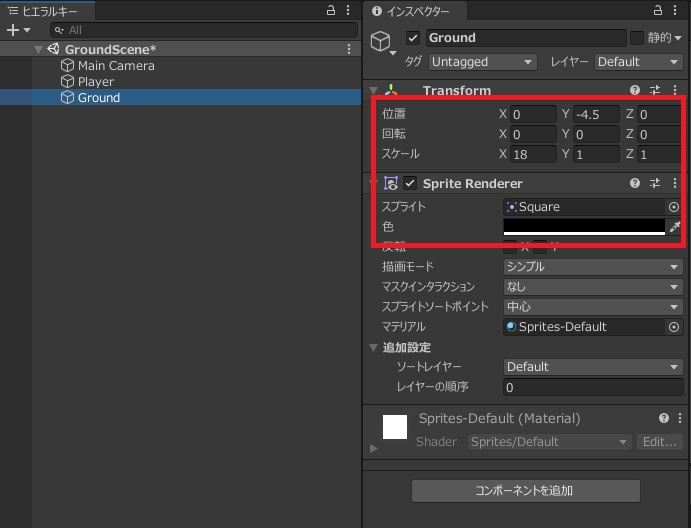Click コンポーネントを追加 button
Image resolution: width=691 pixels, height=528 pixels.
(526, 491)
